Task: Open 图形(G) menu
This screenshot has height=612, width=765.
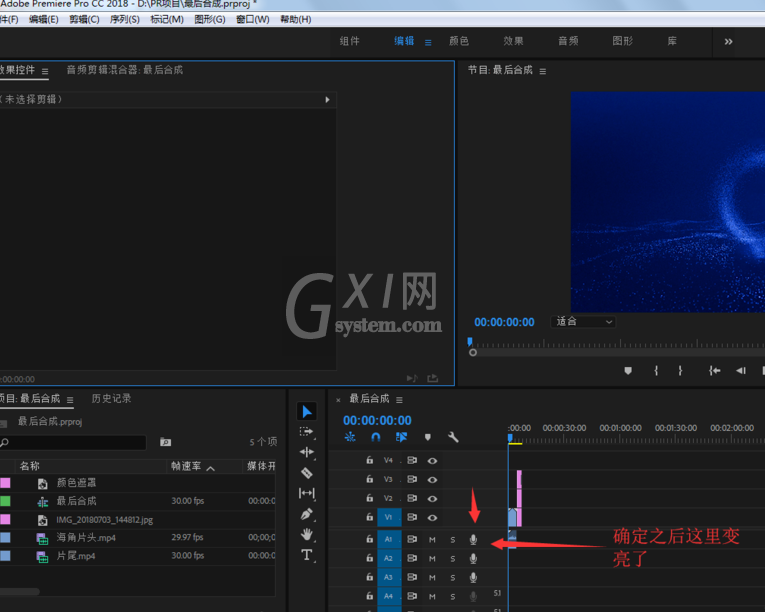Action: pyautogui.click(x=210, y=20)
